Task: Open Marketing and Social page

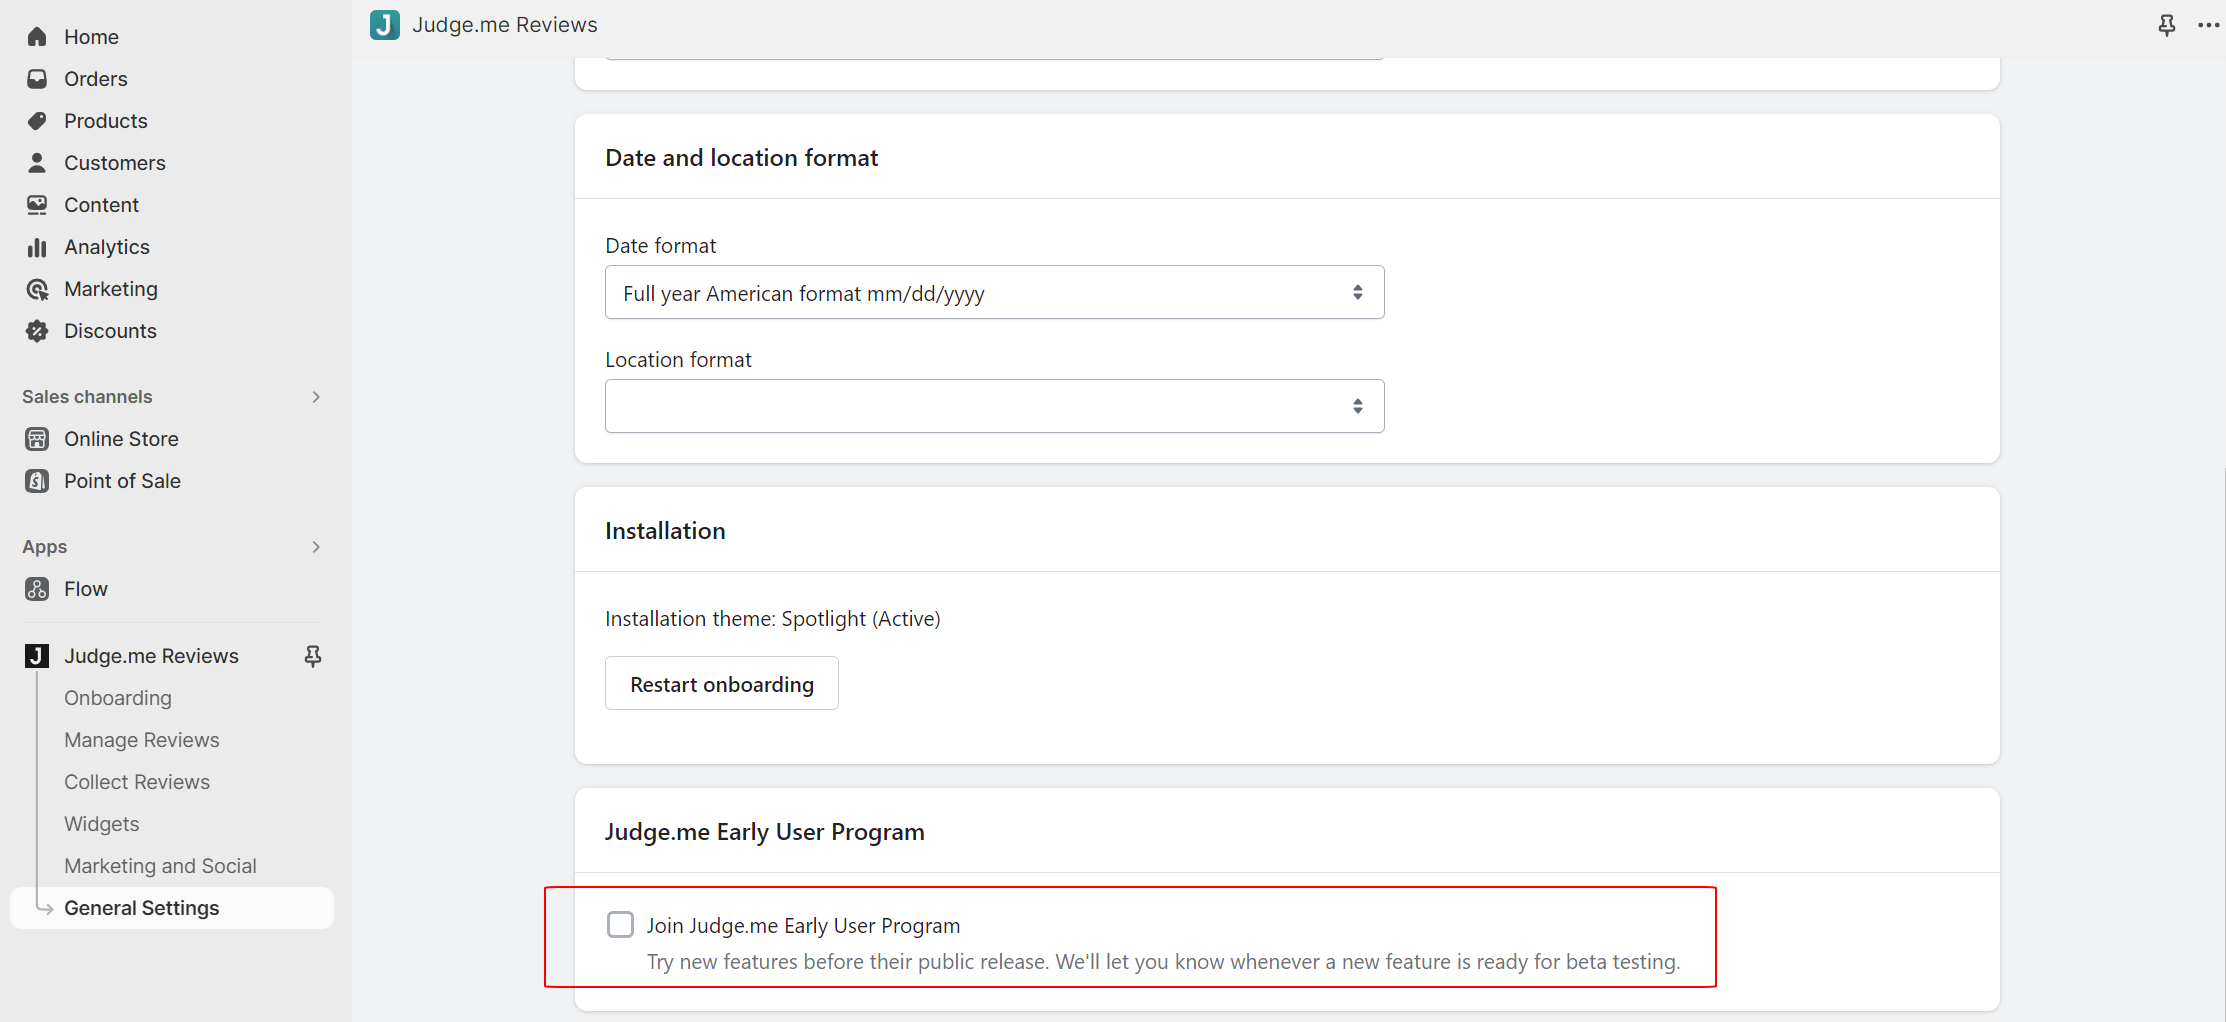Action: pos(160,866)
